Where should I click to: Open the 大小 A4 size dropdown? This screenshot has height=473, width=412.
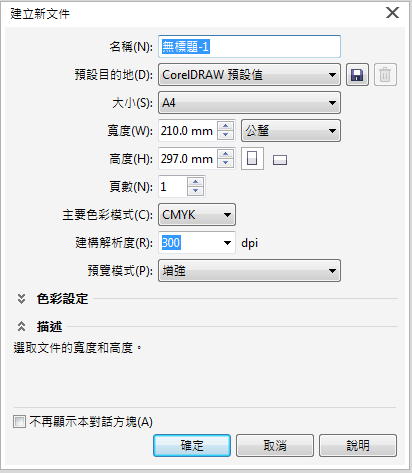click(x=249, y=103)
